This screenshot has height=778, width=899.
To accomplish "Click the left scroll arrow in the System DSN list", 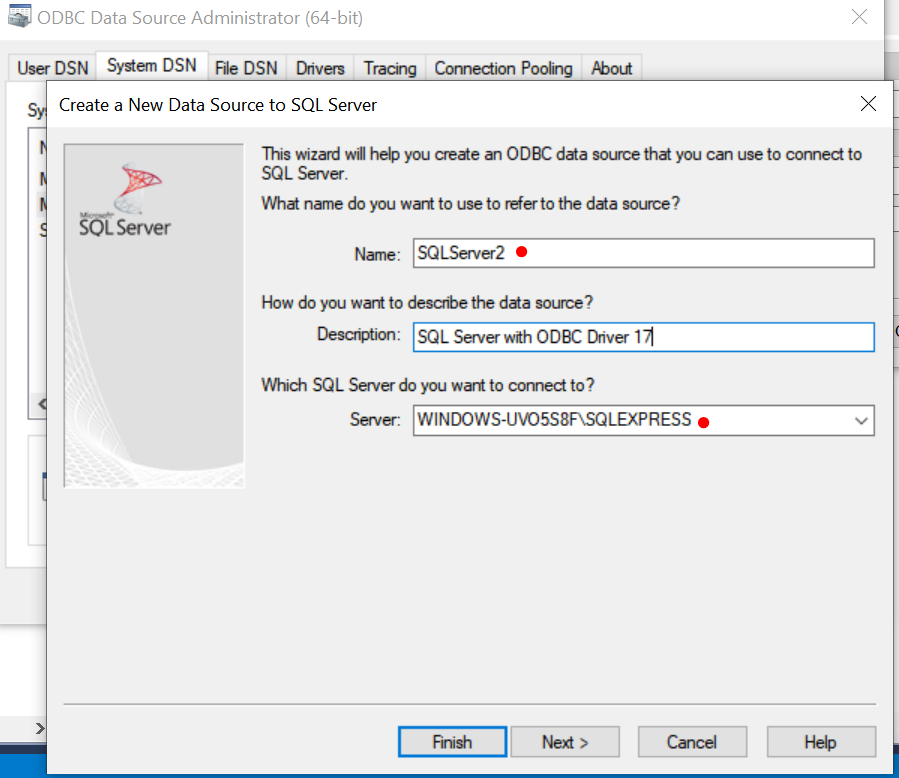I will point(42,404).
